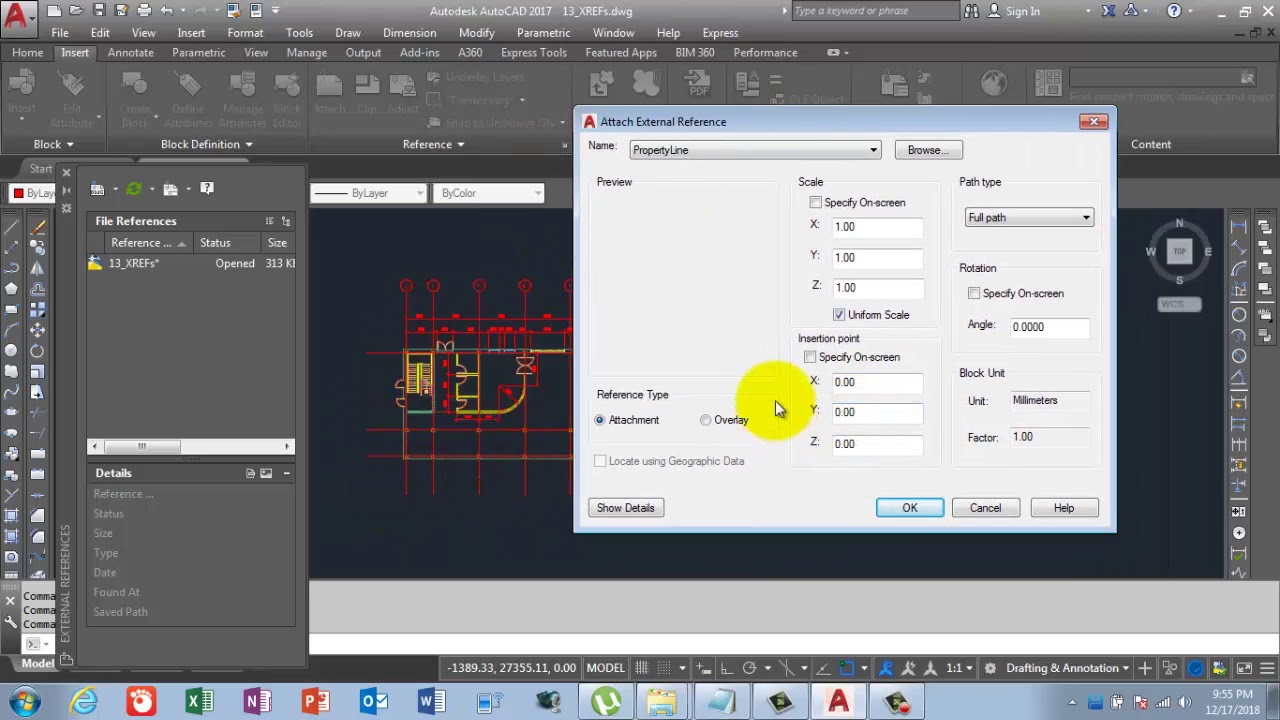Screen dimensions: 1280x720
Task: Click the File References horizontal scrollbar thumb
Action: point(141,447)
